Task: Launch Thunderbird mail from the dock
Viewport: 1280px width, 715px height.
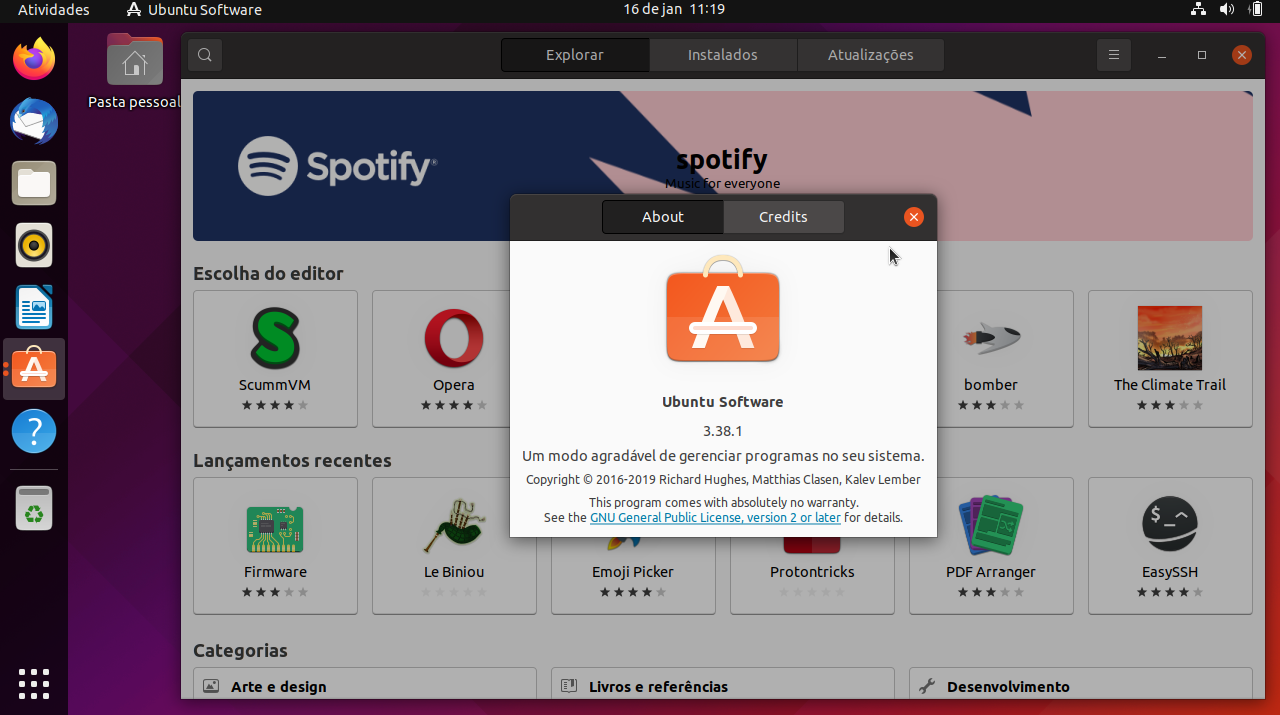Action: [34, 122]
